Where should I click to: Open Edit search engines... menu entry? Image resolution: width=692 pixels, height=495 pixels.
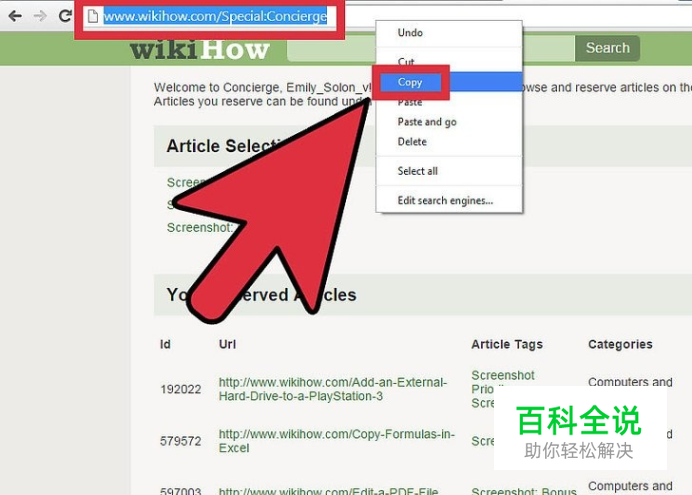click(x=449, y=201)
